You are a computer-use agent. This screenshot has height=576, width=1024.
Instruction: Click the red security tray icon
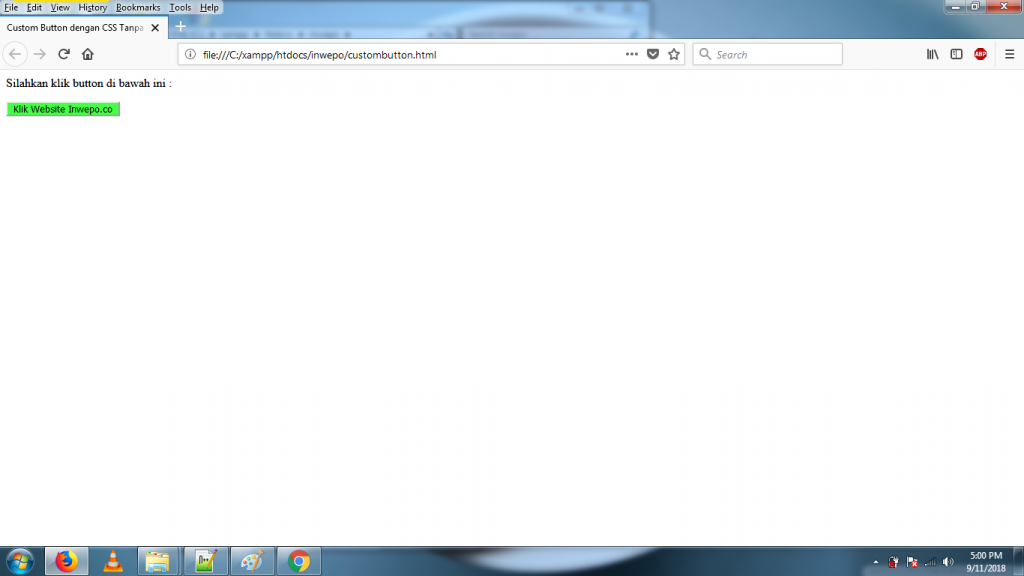point(893,562)
